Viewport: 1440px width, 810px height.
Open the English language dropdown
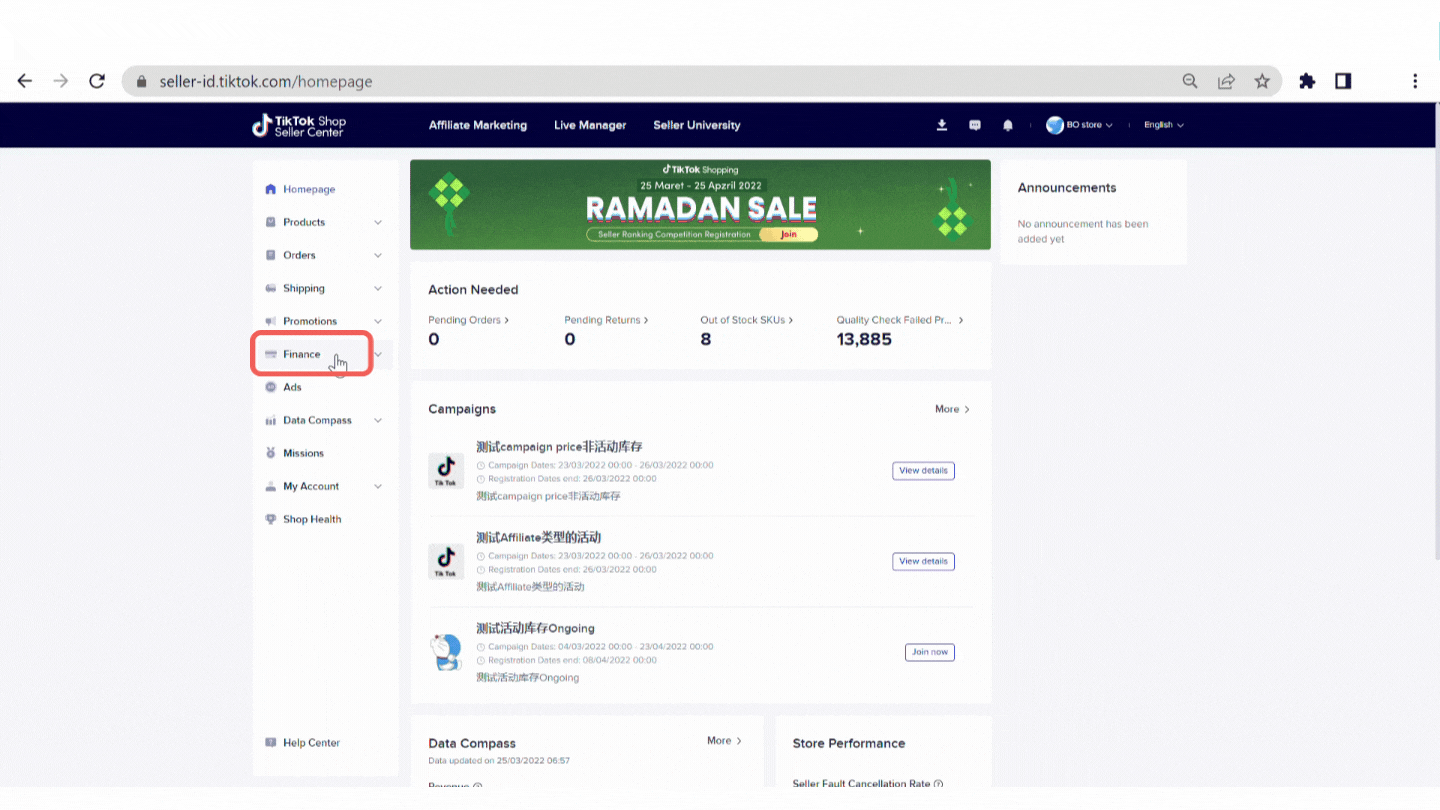click(x=1163, y=125)
